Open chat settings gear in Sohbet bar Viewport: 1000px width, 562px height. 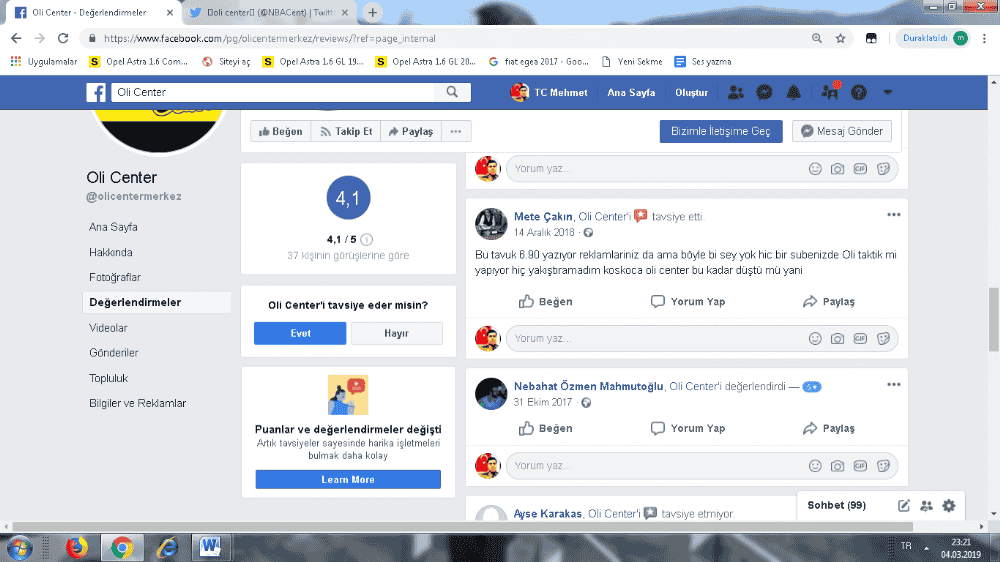pos(949,506)
